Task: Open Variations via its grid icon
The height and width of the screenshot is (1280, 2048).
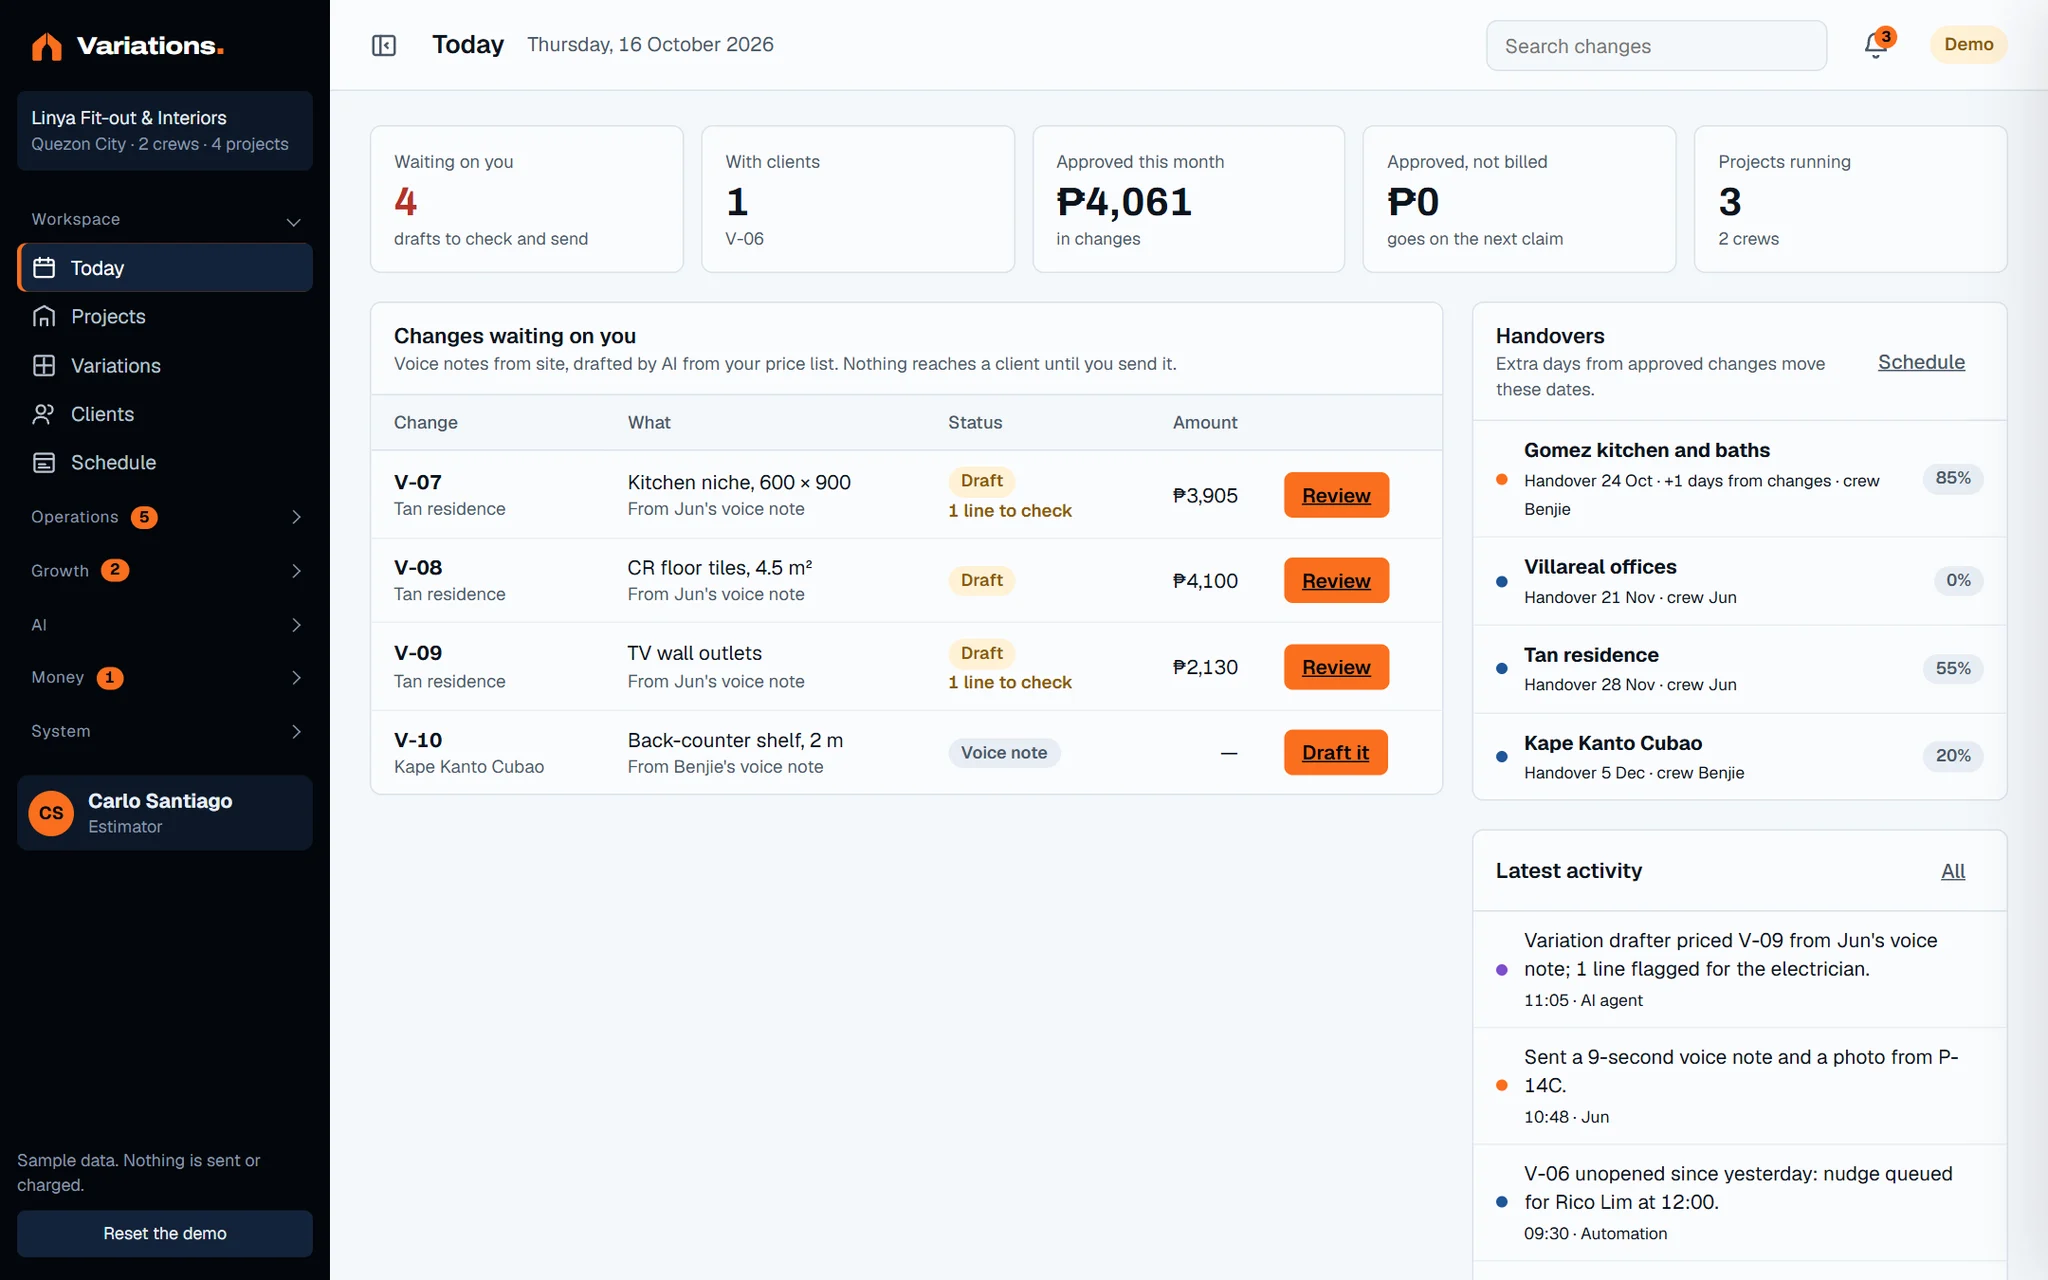Action: pyautogui.click(x=44, y=365)
